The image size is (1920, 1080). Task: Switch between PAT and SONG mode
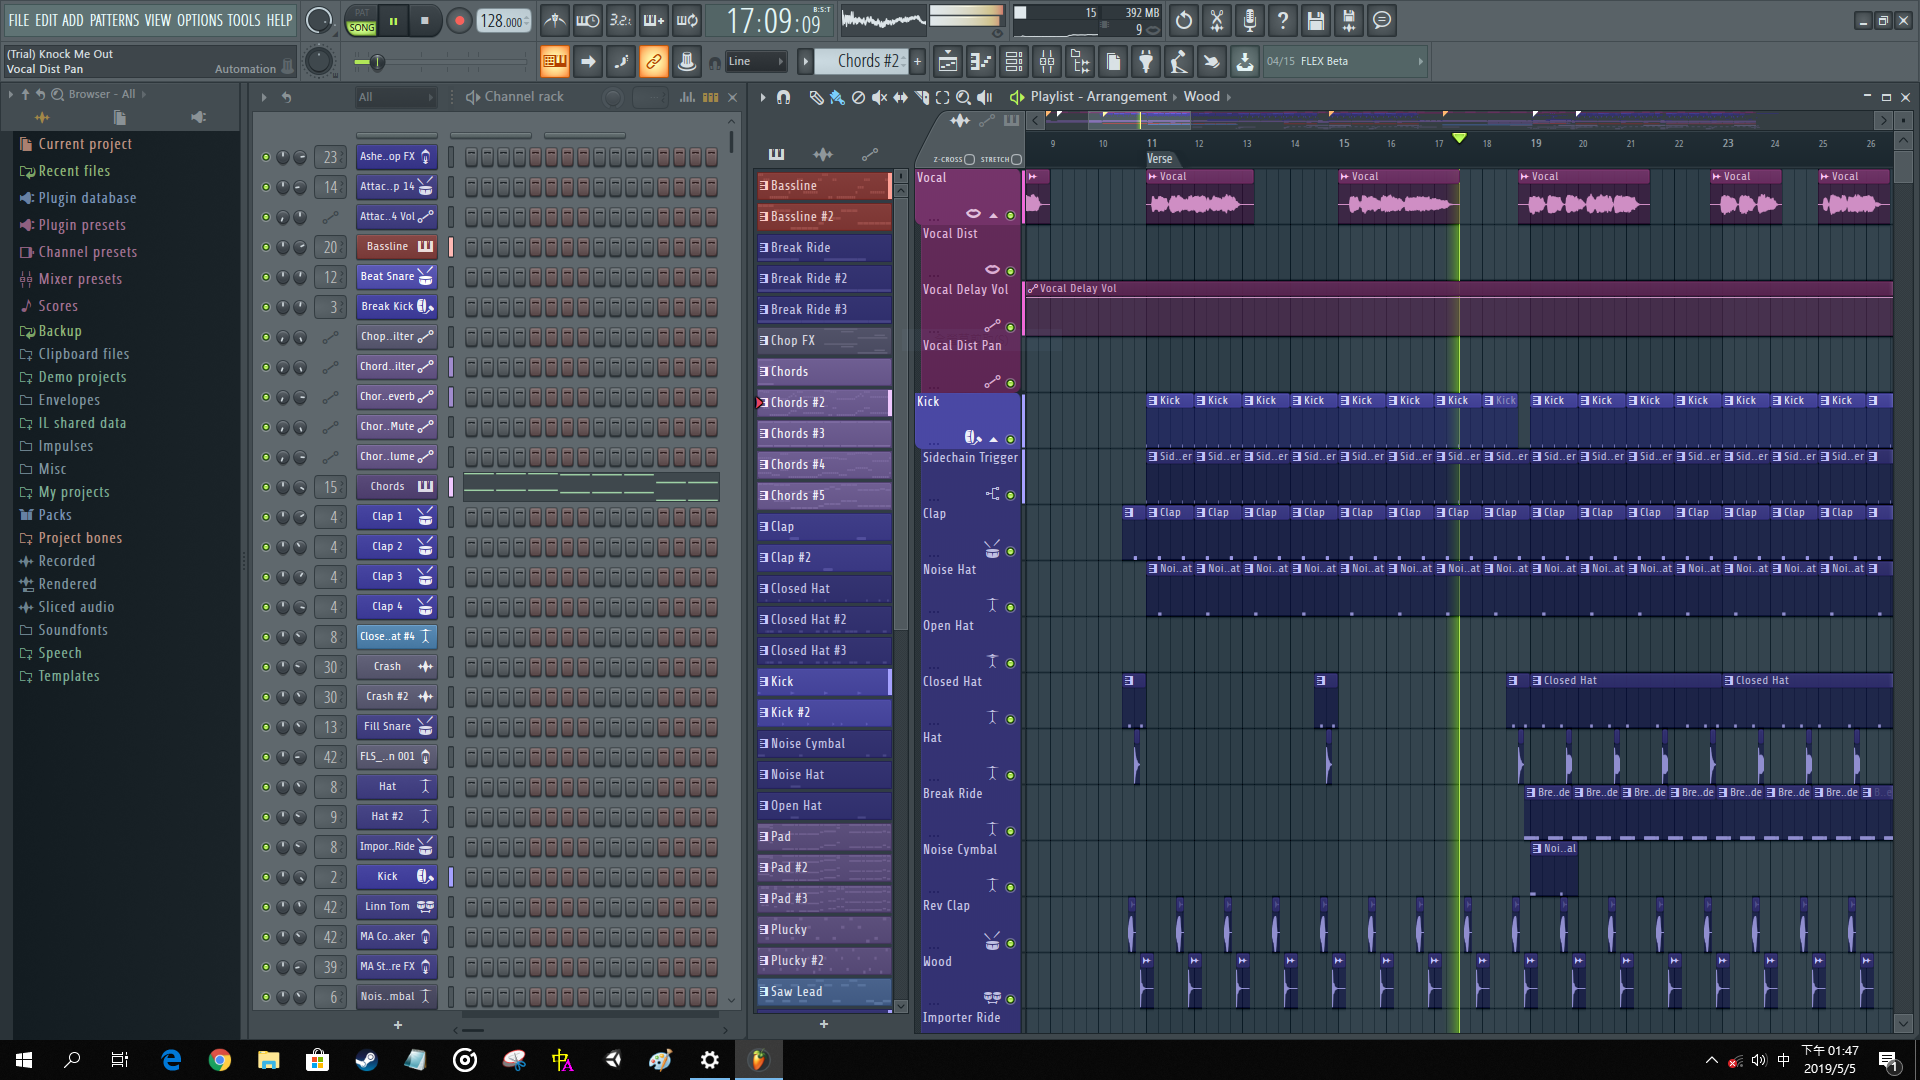[361, 21]
